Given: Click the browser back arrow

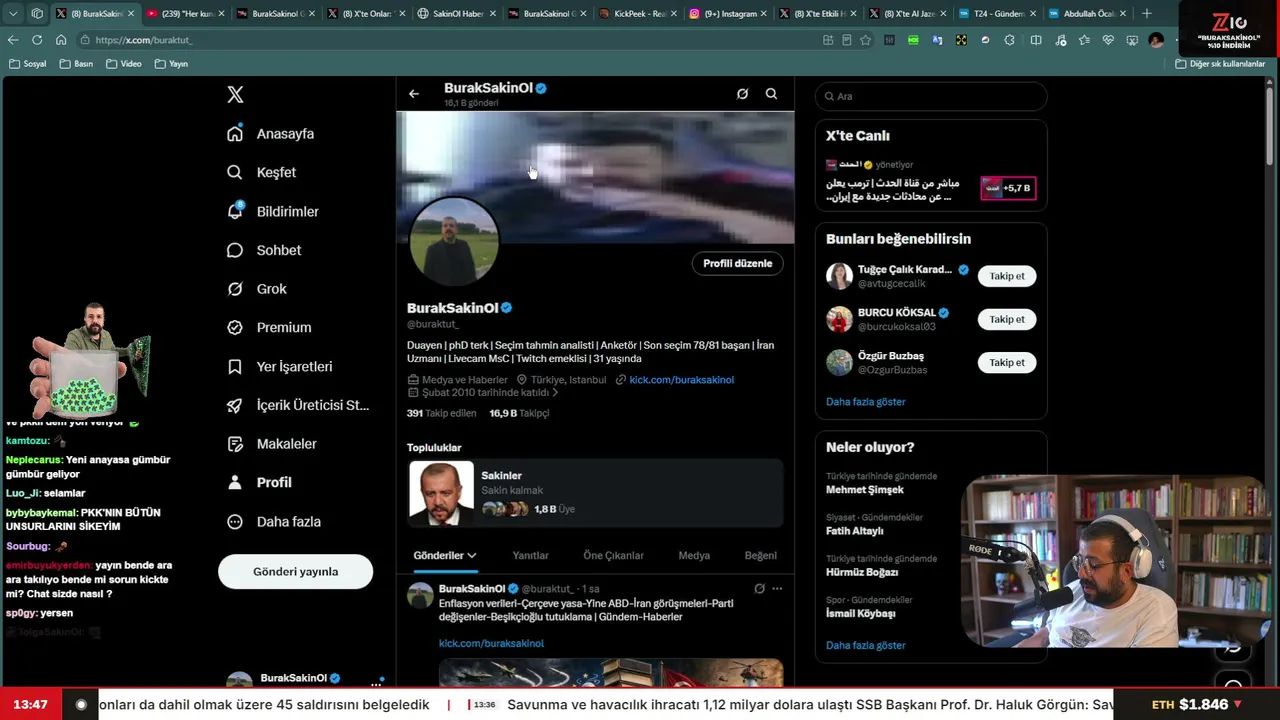Looking at the screenshot, I should pos(13,40).
